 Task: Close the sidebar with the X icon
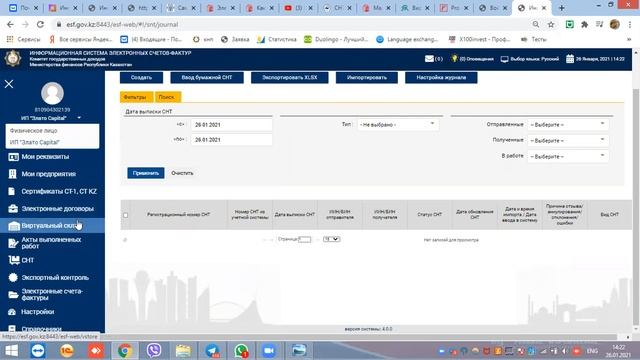(9, 84)
